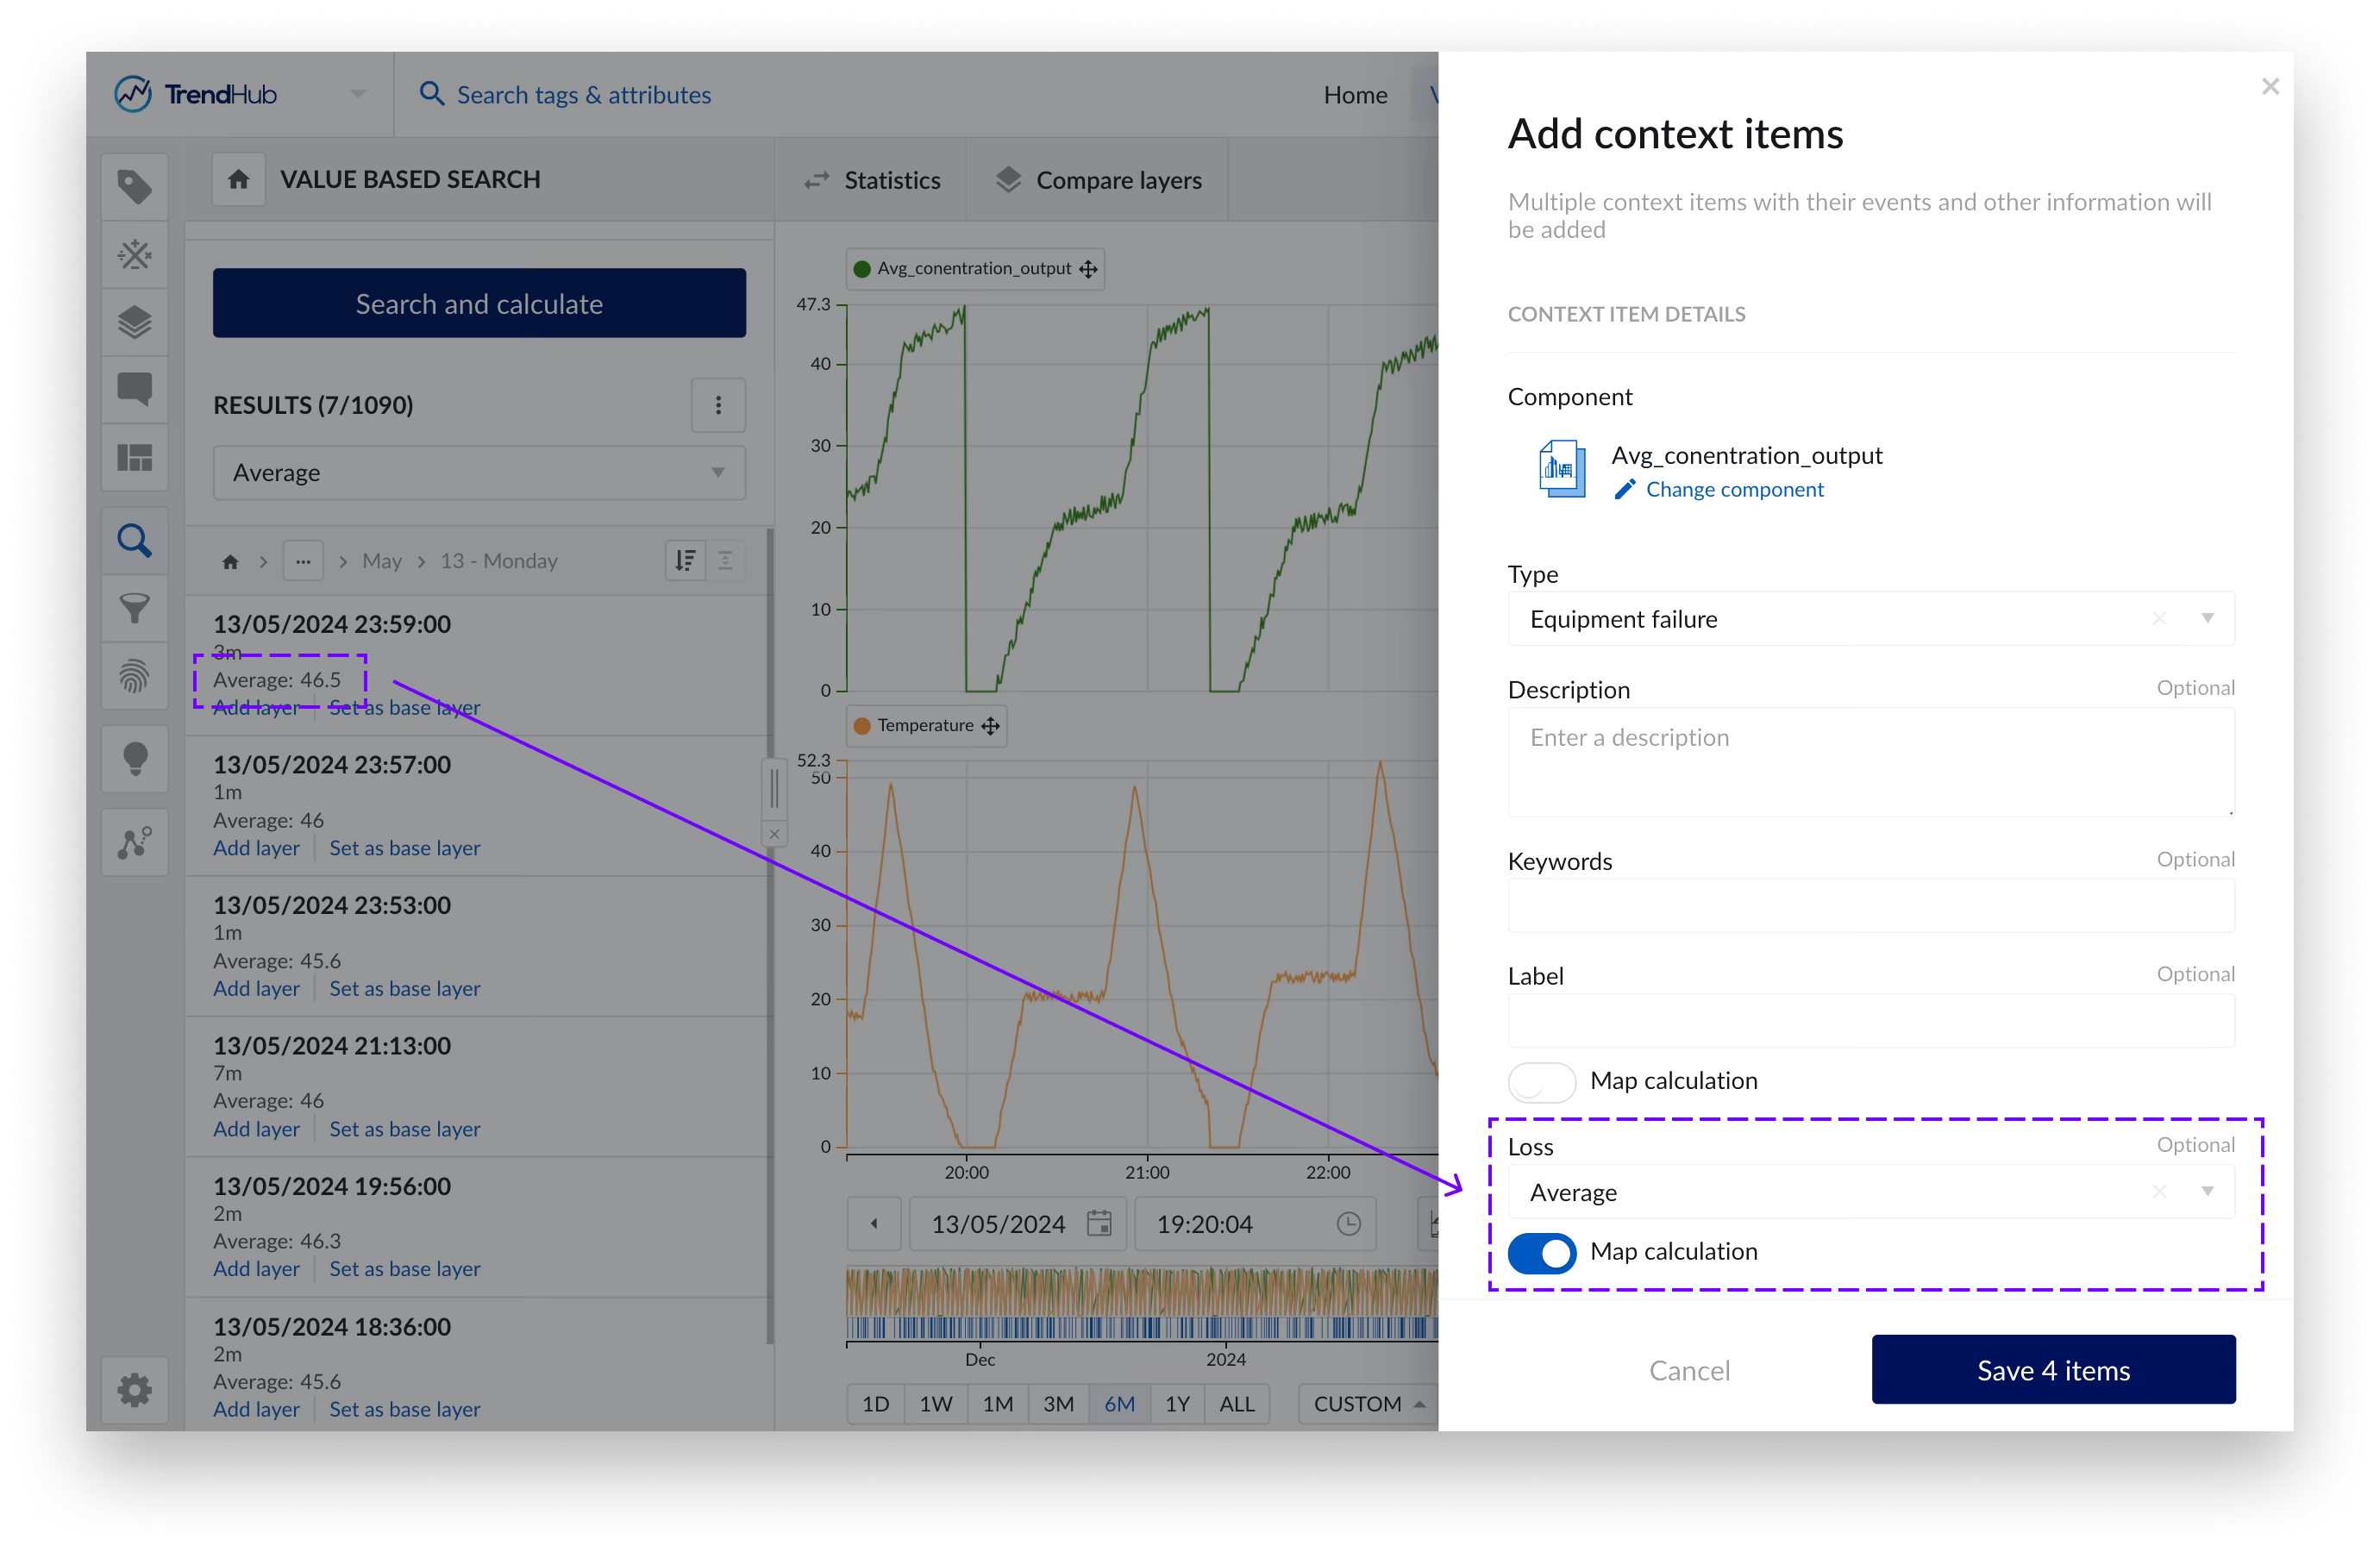The width and height of the screenshot is (2380, 1552).
Task: Open the tags panel in the sidebar
Action: point(134,187)
